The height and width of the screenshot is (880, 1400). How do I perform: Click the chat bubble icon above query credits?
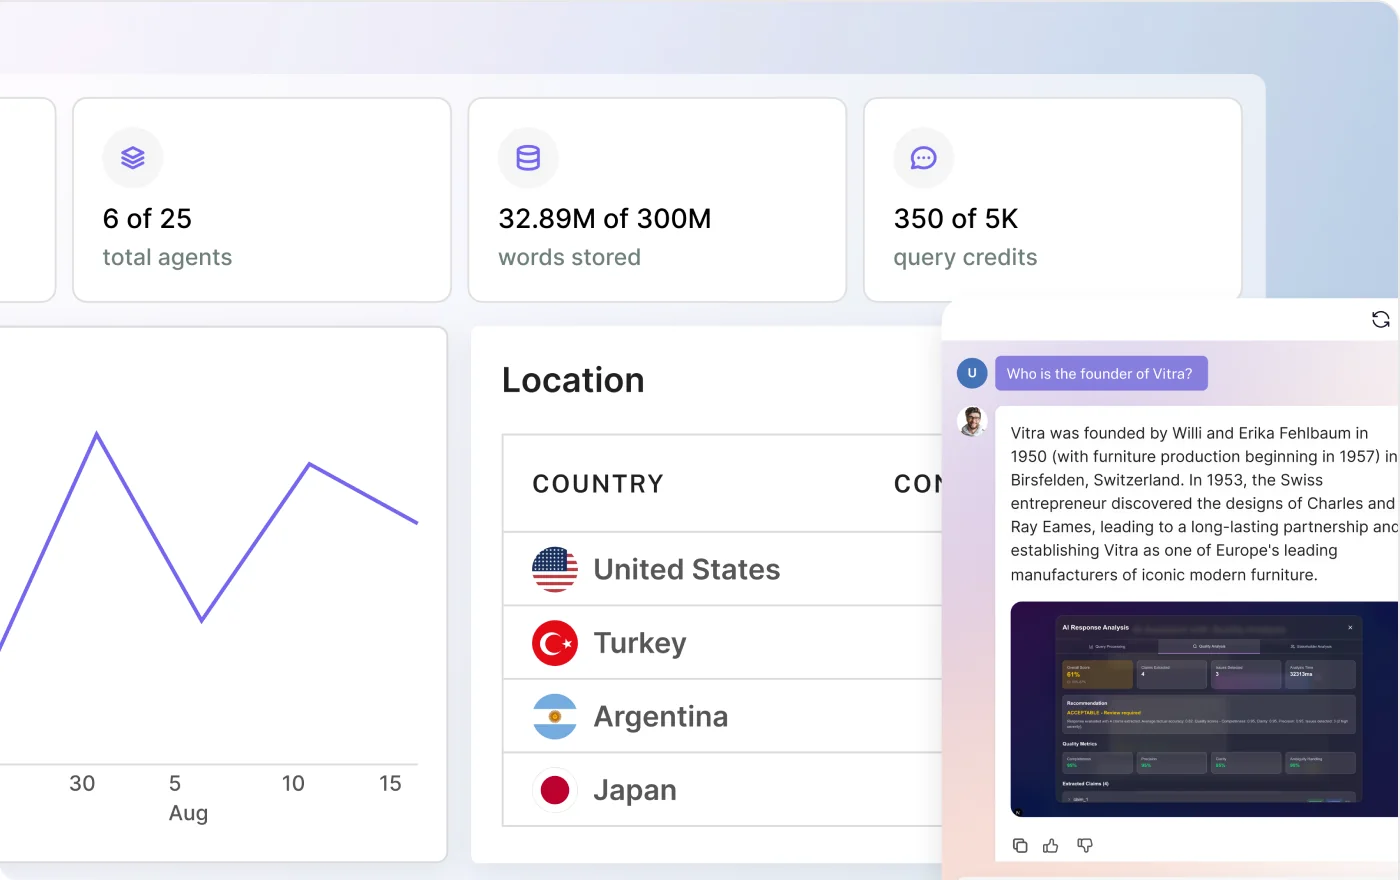923,158
